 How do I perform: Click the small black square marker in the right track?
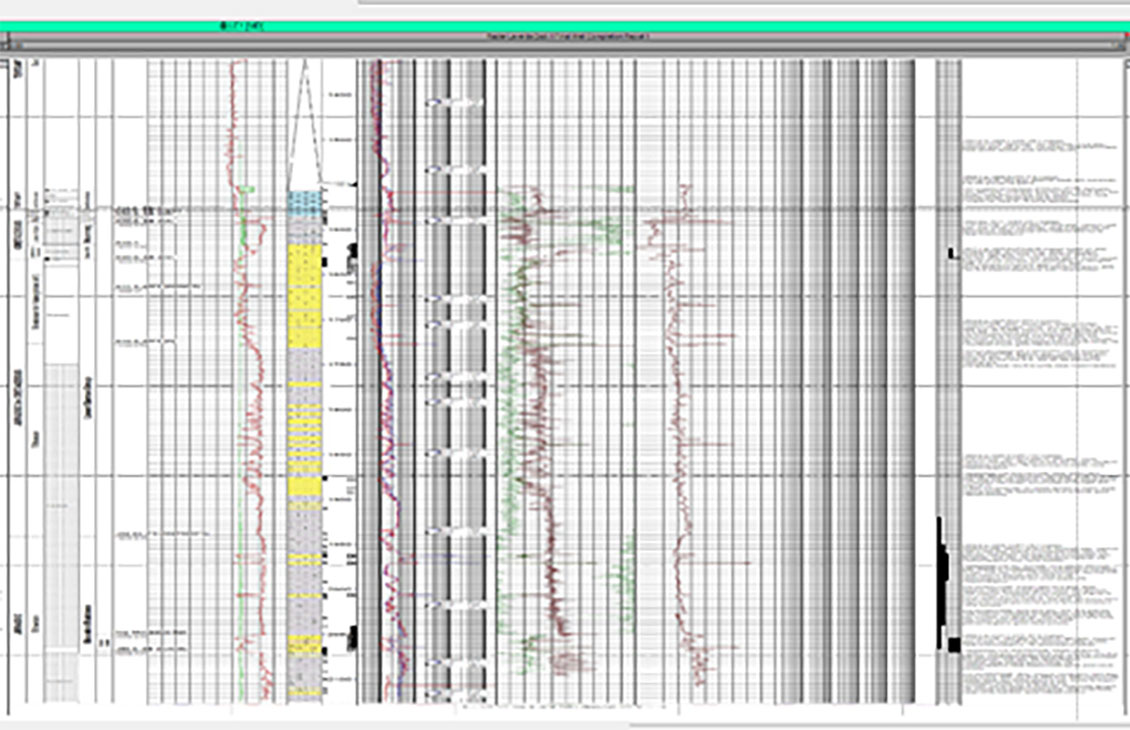point(952,255)
